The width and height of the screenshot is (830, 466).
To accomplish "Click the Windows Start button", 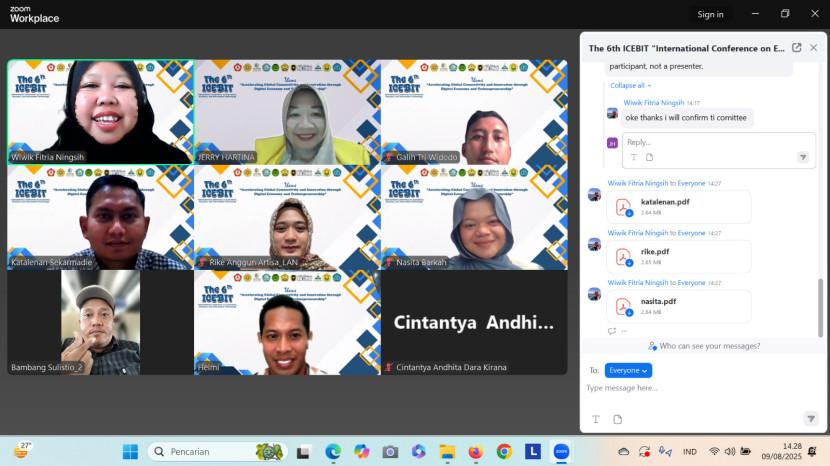I will click(x=130, y=452).
